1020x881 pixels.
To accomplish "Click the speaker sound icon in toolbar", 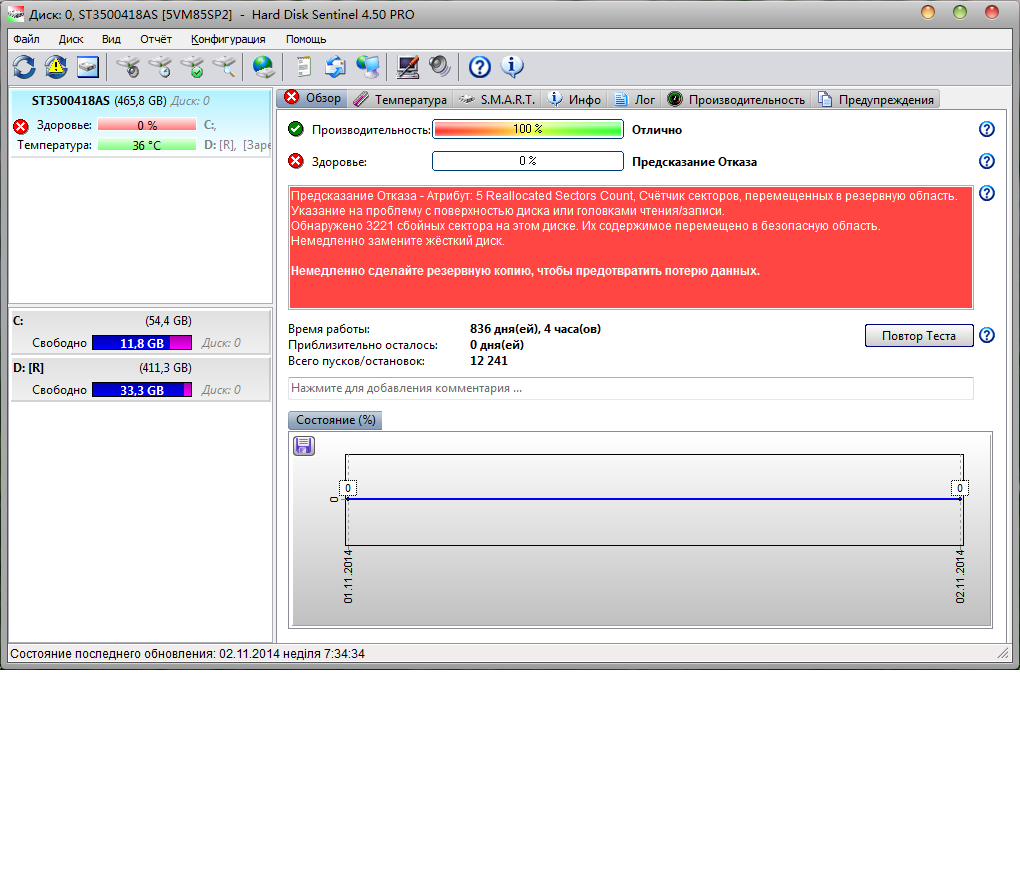I will pyautogui.click(x=440, y=67).
